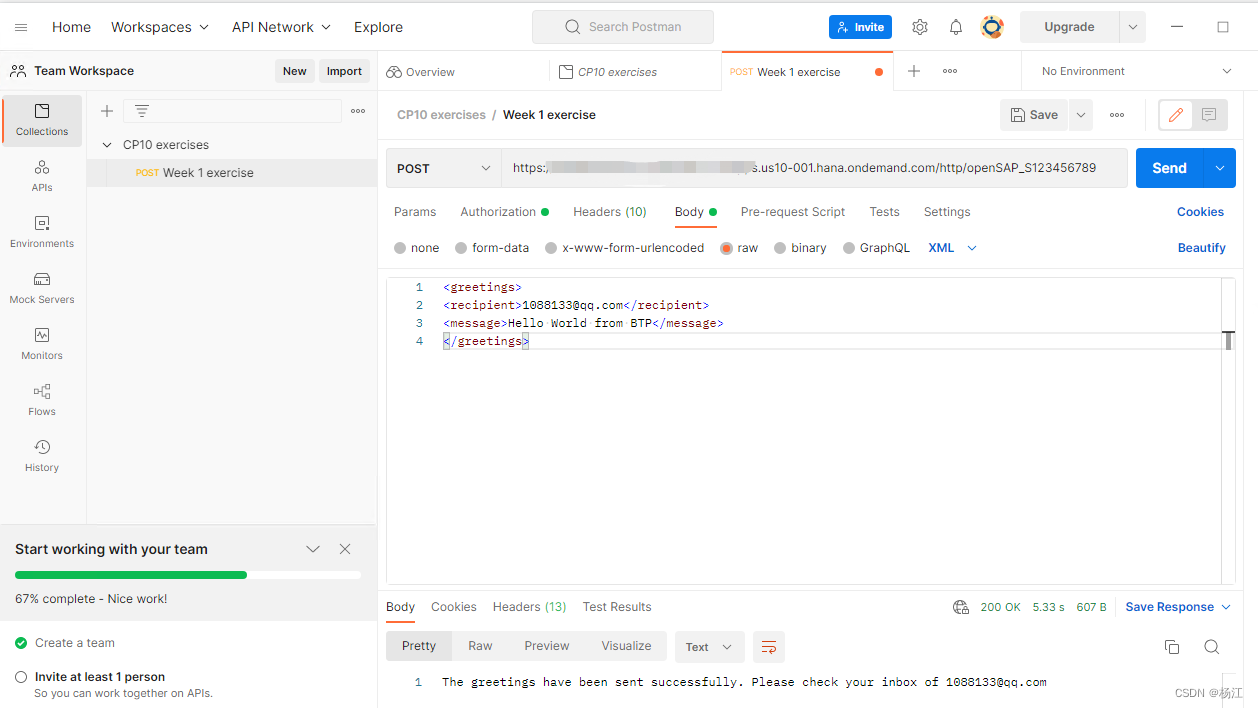Open collections panel more options ellipsis
The height and width of the screenshot is (708, 1258).
[358, 111]
